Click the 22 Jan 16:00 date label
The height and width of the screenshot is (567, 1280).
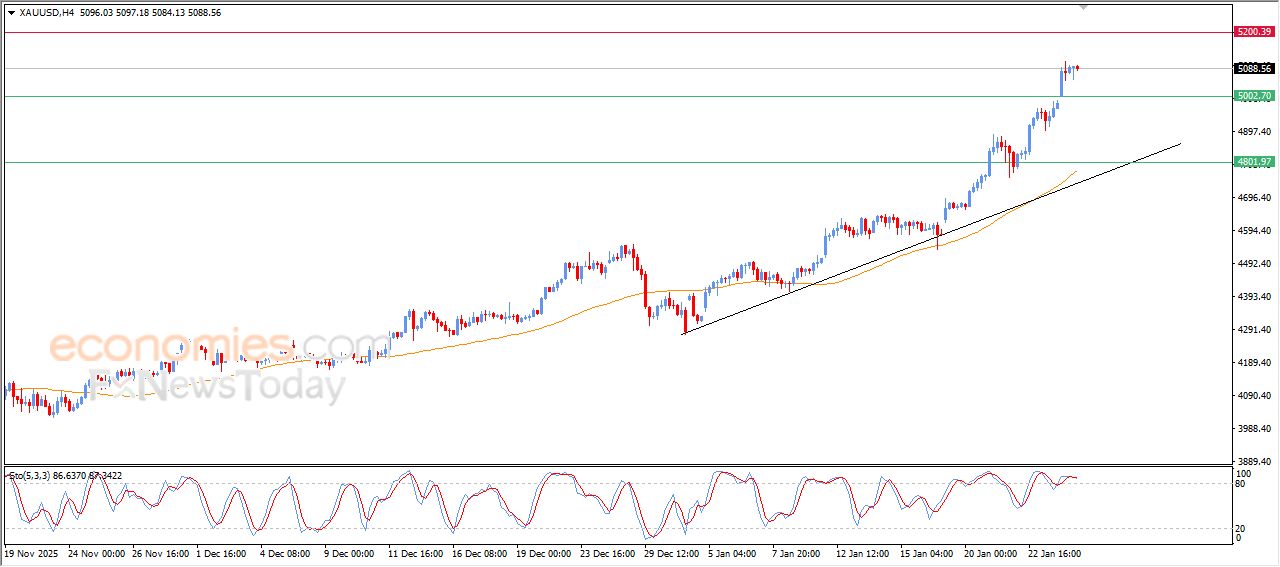(1054, 552)
